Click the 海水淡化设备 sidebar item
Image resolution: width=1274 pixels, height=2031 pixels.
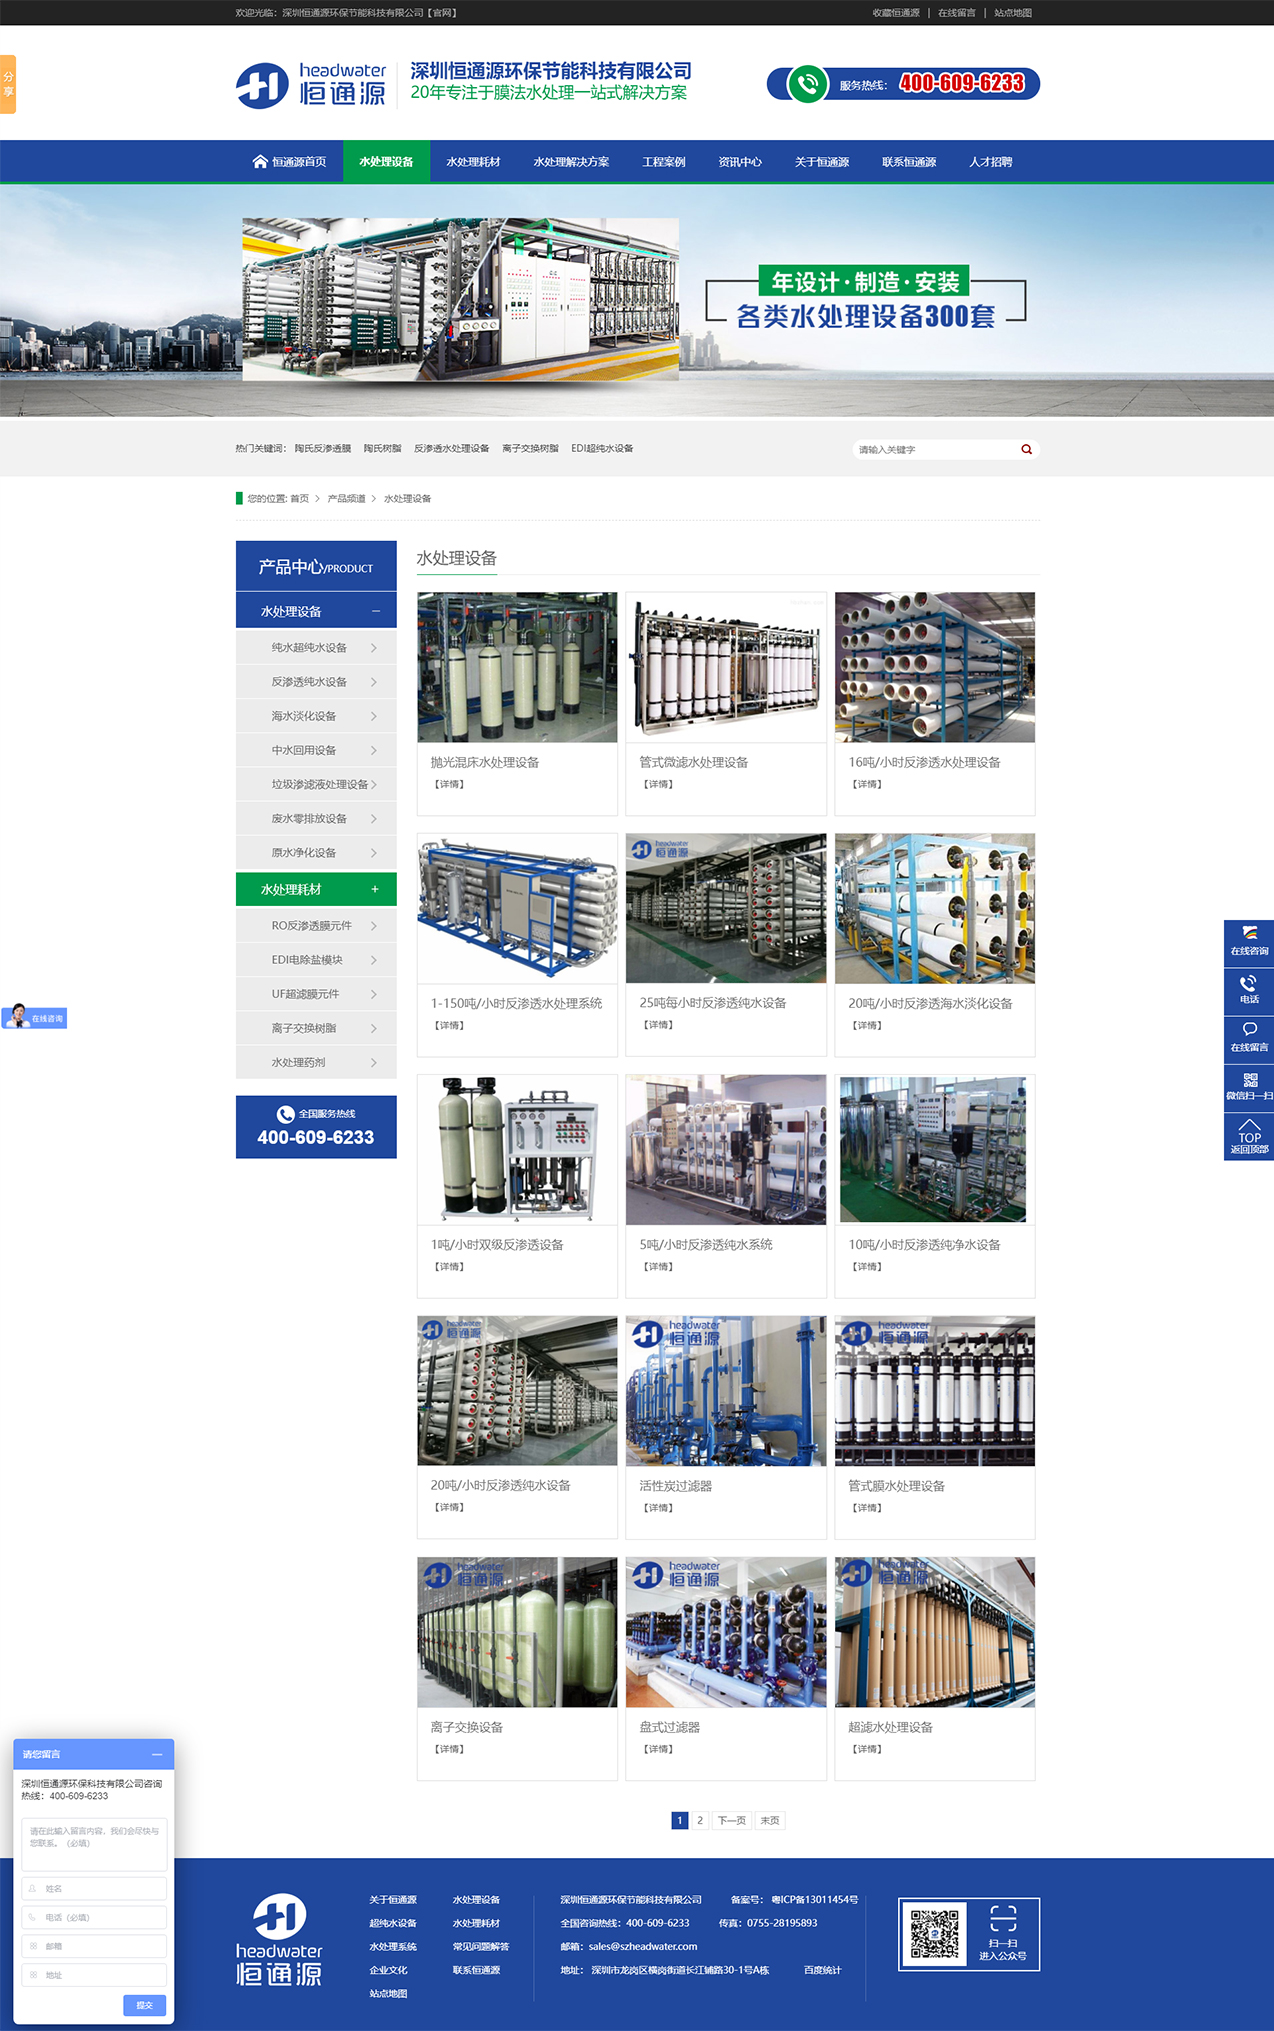click(x=304, y=716)
